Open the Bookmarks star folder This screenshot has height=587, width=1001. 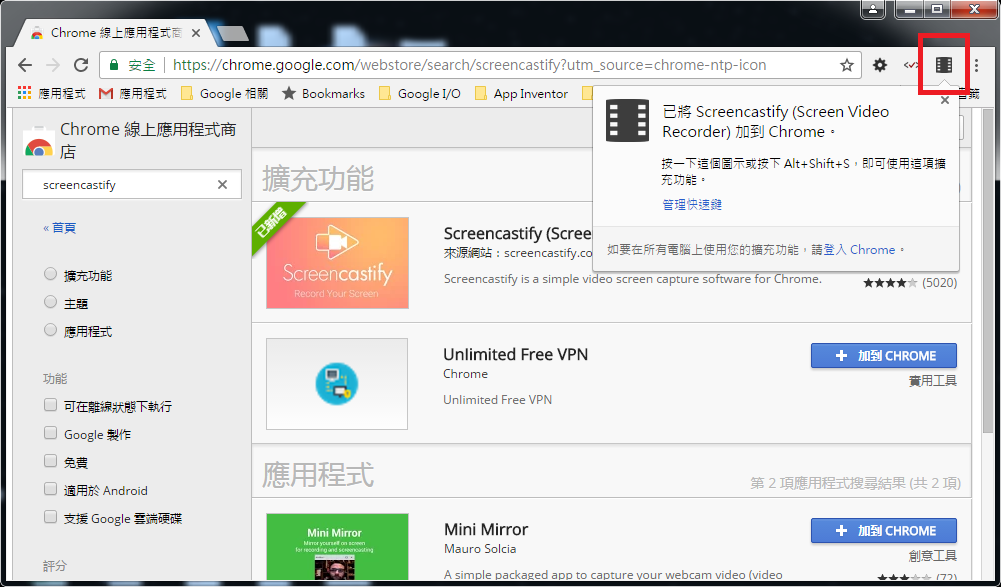click(x=324, y=94)
